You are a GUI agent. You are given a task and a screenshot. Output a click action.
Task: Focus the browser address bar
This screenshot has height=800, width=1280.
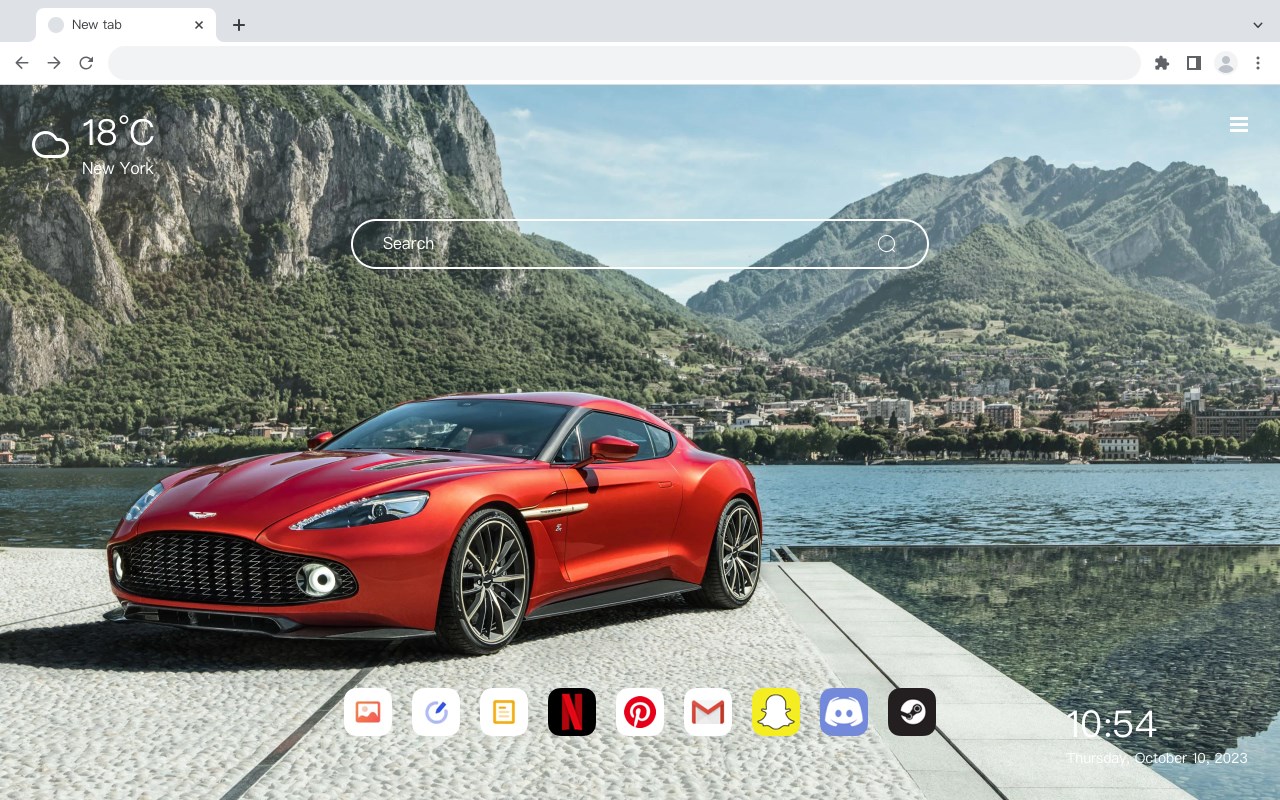click(x=624, y=63)
